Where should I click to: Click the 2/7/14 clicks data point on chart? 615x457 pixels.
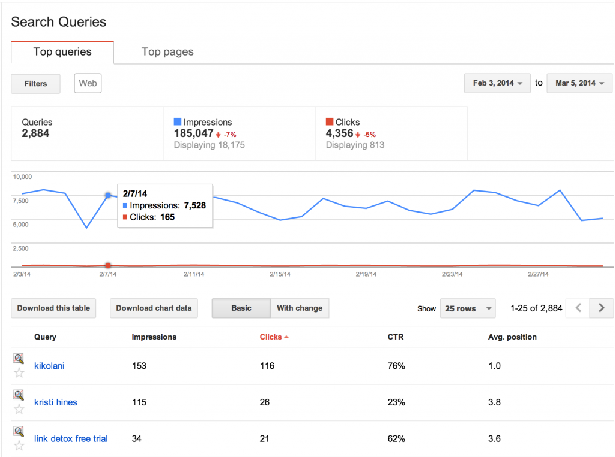coord(108,265)
